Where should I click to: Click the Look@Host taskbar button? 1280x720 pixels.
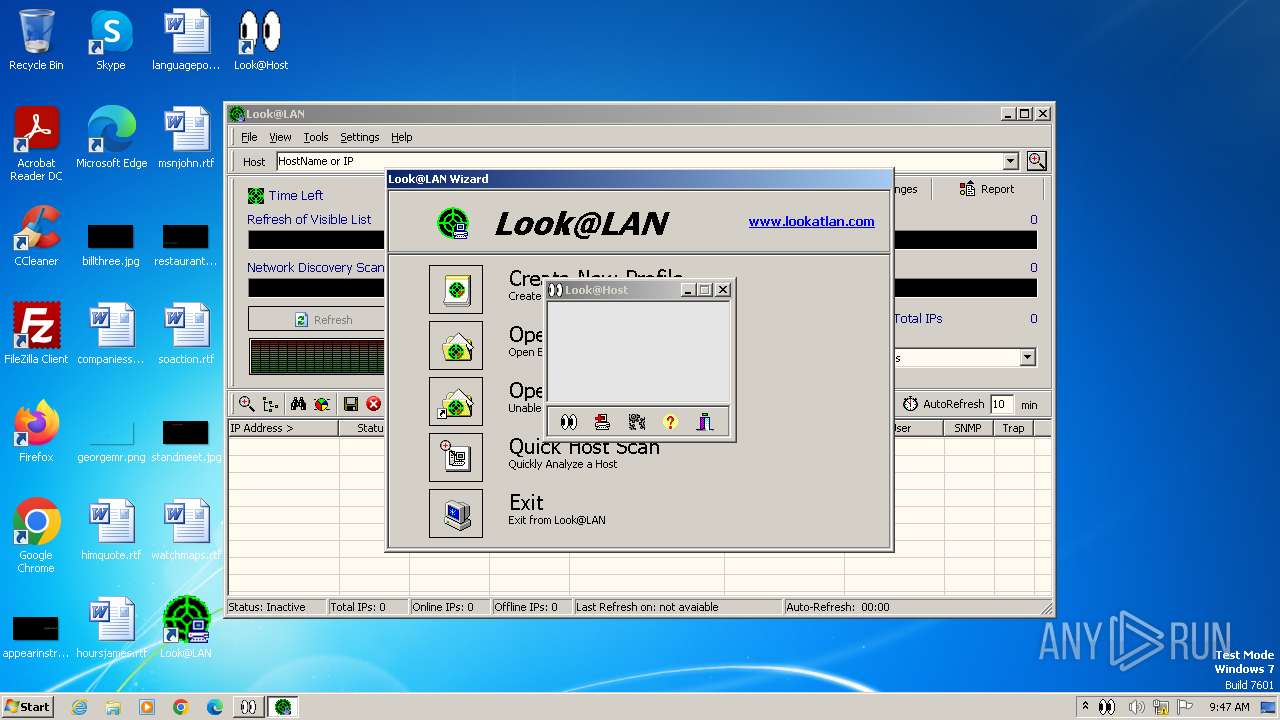[246, 707]
